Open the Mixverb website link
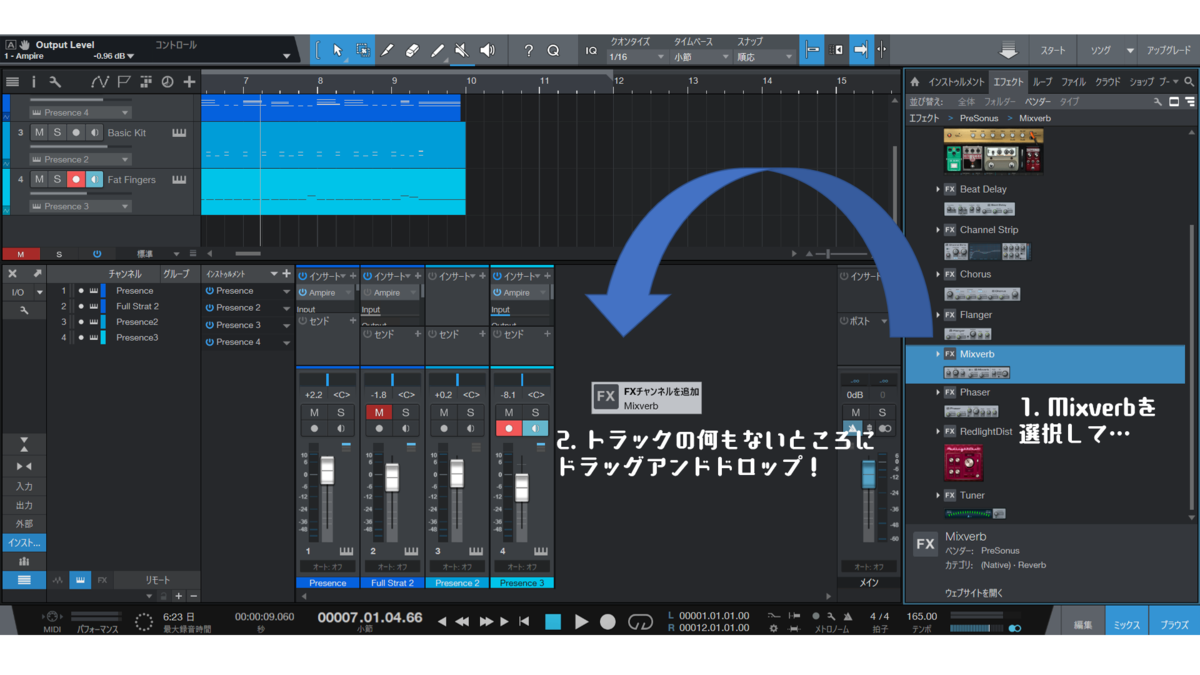 (x=974, y=593)
